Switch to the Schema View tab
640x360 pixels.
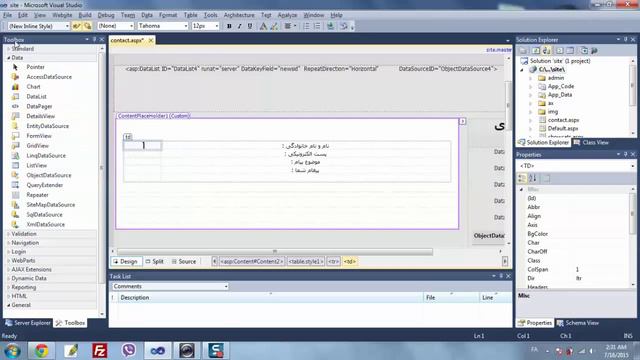[x=578, y=323]
